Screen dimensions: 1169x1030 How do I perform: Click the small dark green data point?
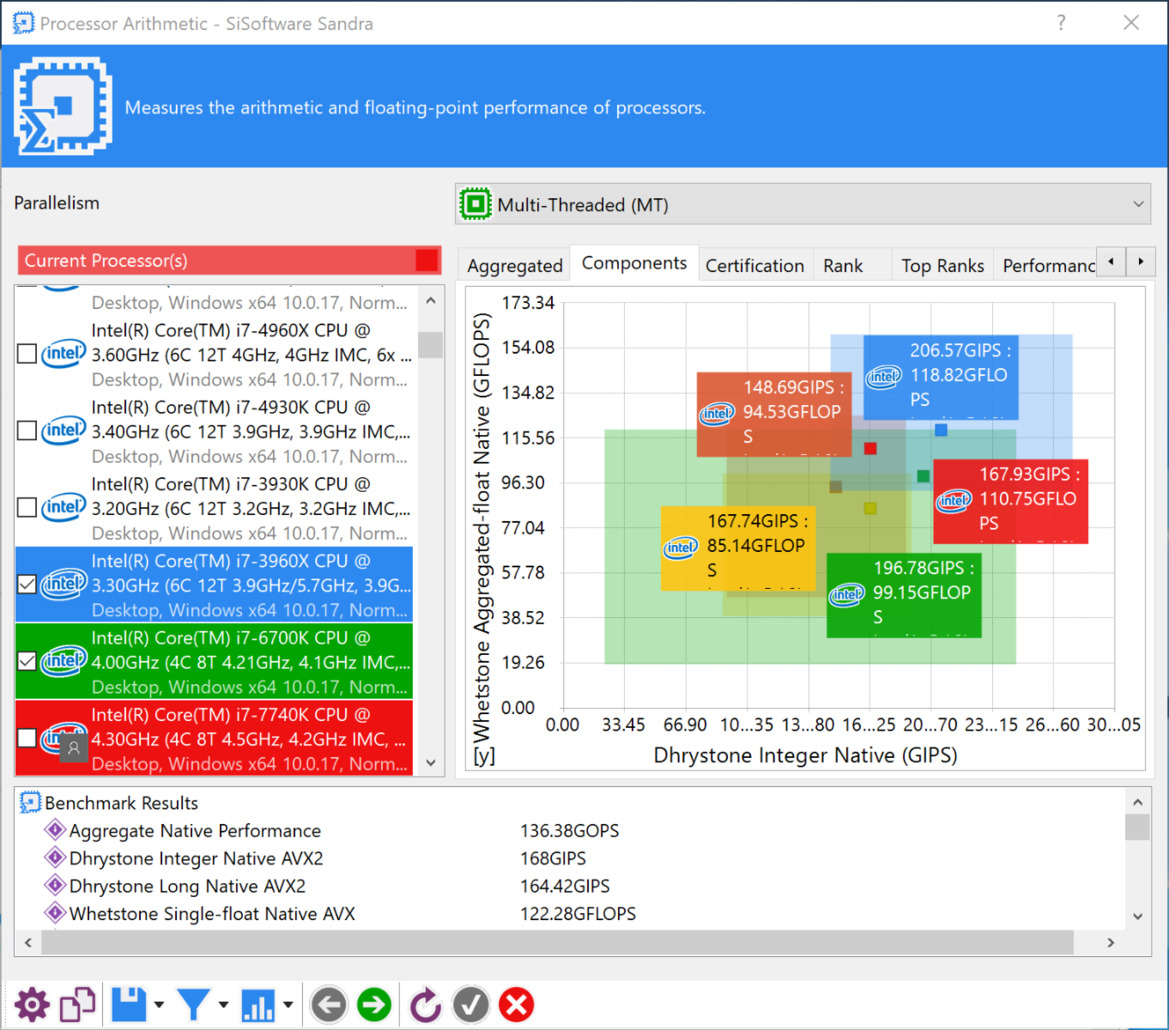point(923,475)
